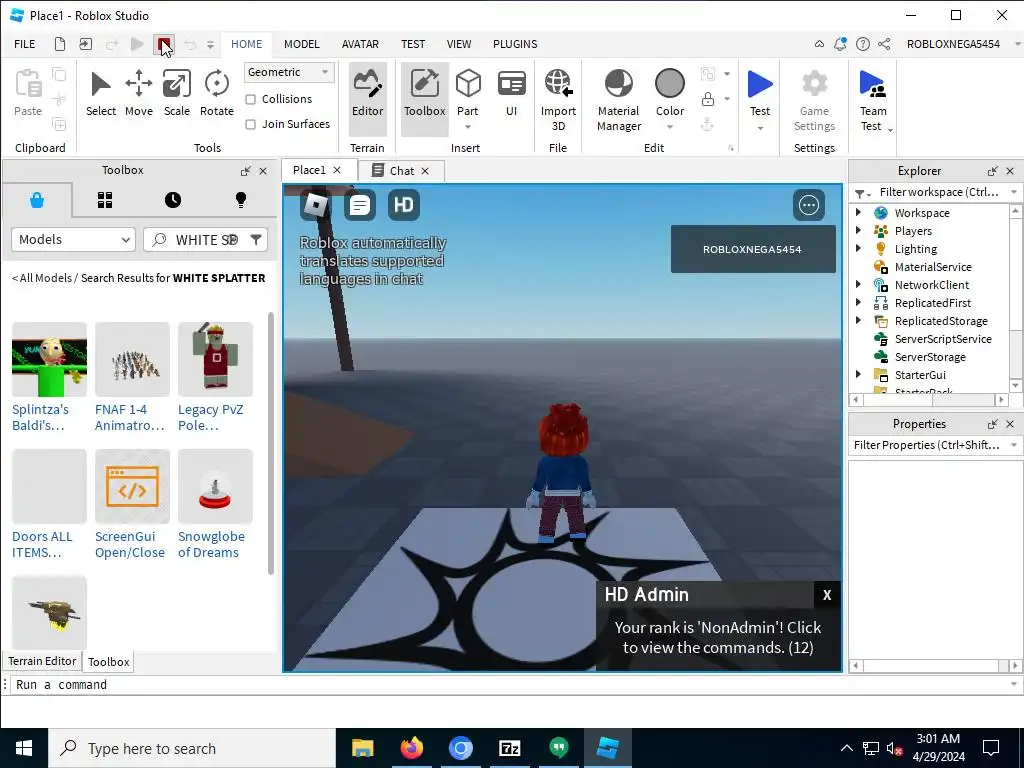
Task: Open Game Settings
Action: tap(814, 100)
